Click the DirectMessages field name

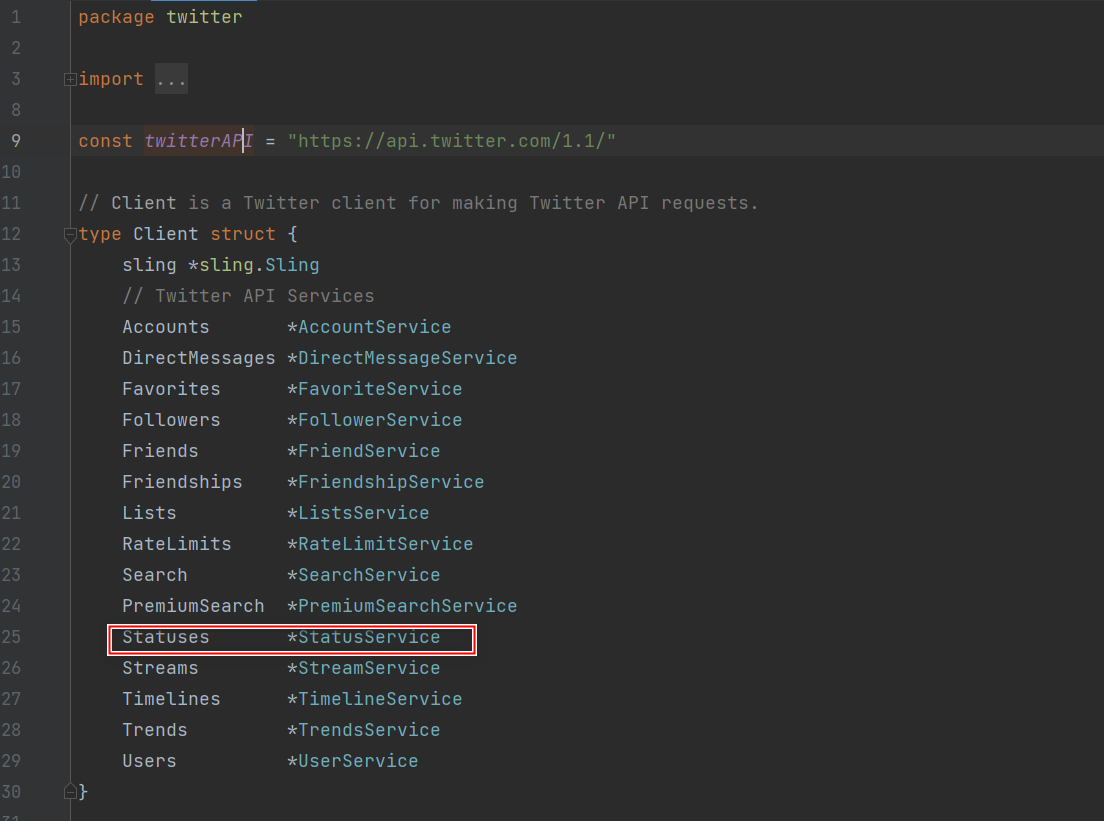pyautogui.click(x=199, y=358)
